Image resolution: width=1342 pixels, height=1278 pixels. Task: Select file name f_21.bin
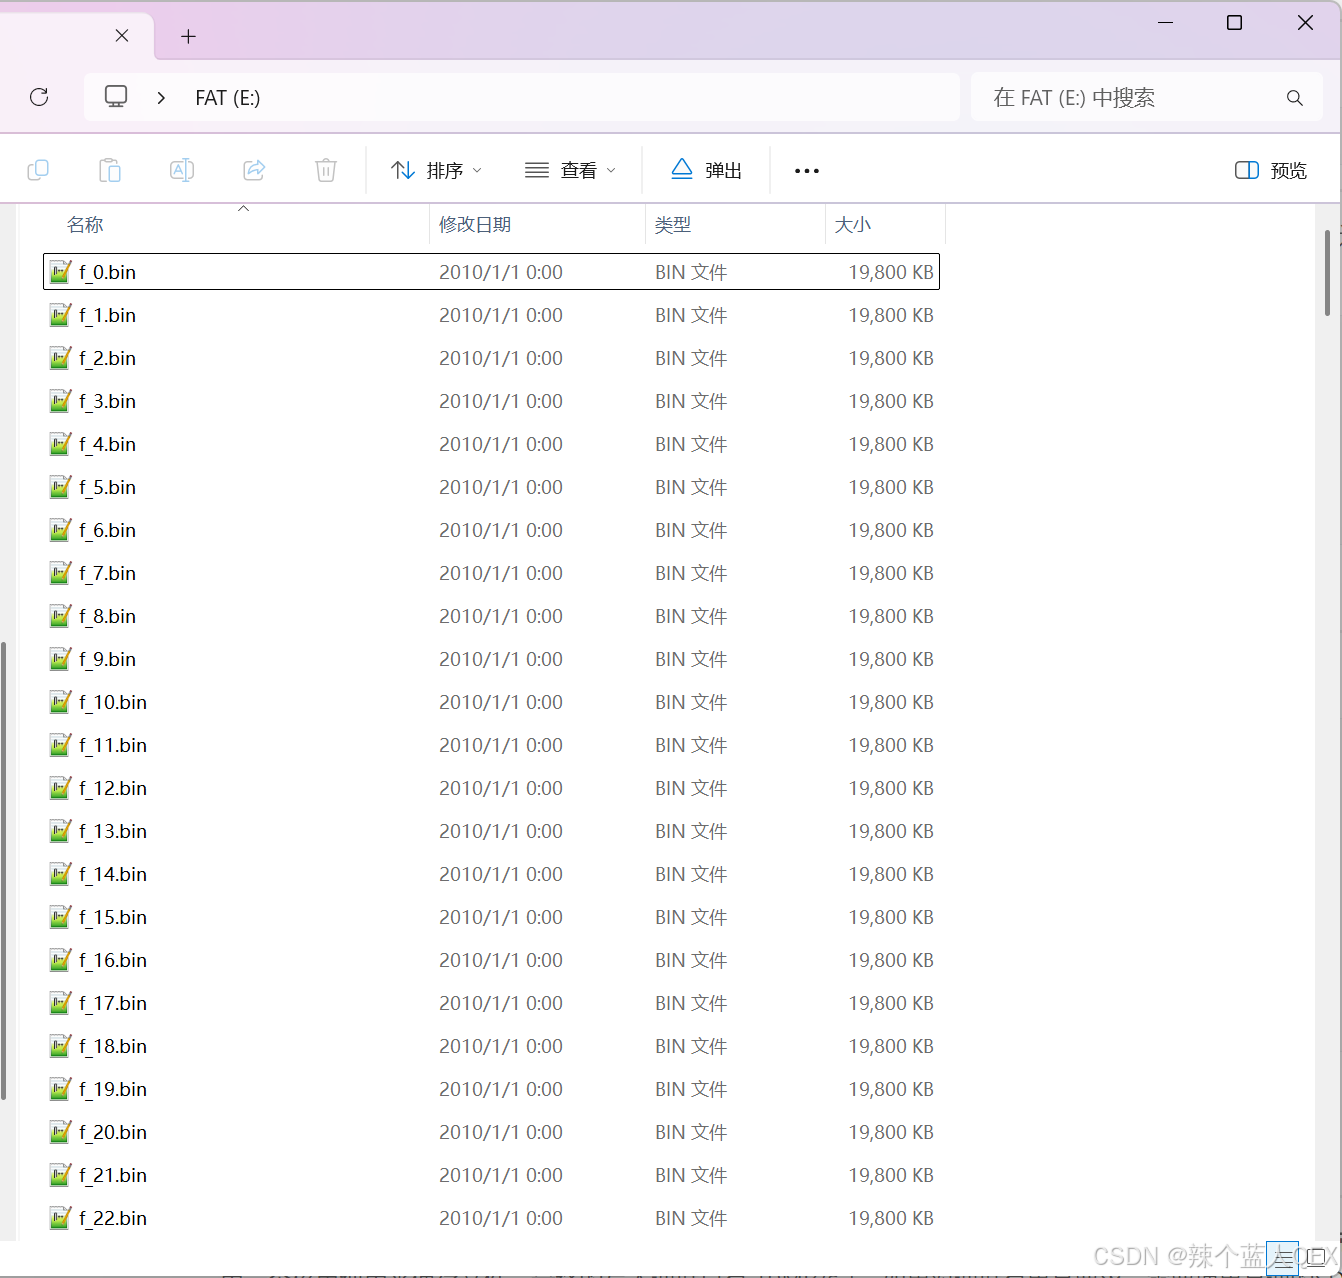113,1175
